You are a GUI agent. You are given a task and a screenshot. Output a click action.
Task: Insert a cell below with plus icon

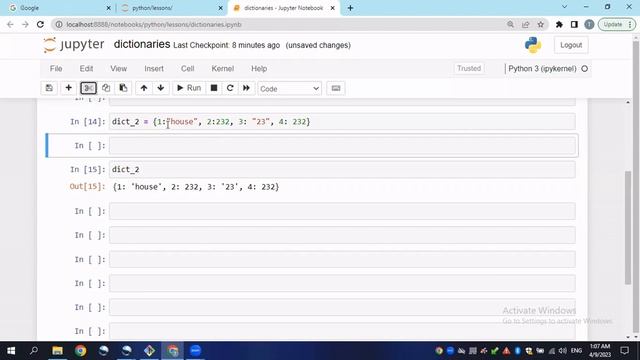pyautogui.click(x=69, y=88)
